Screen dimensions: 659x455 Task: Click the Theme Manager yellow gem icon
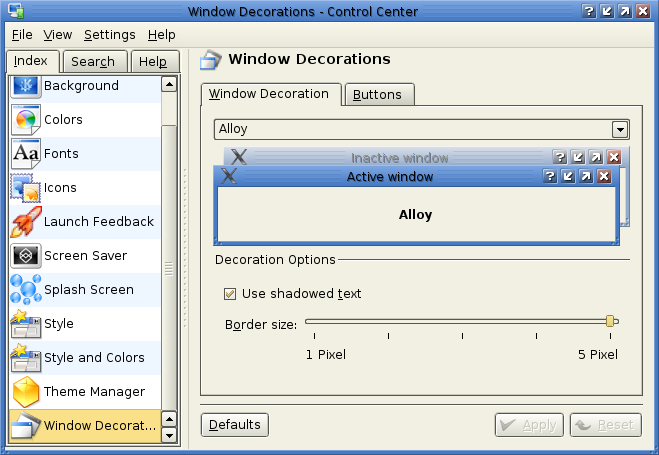click(x=26, y=392)
